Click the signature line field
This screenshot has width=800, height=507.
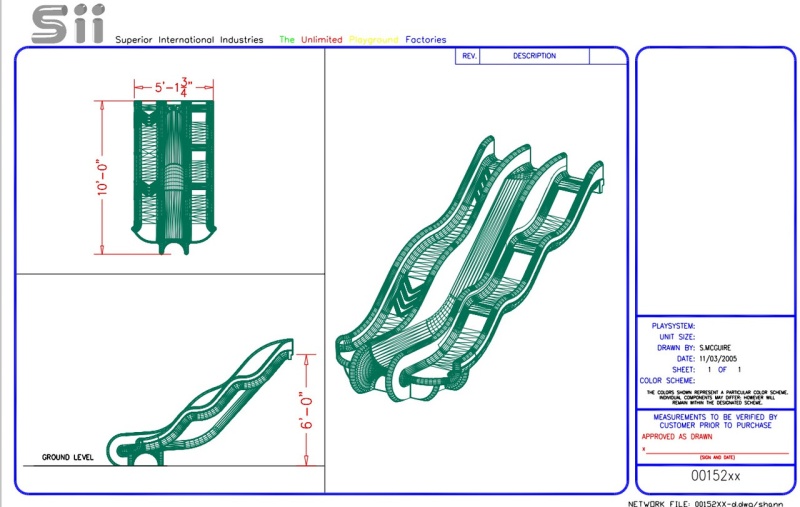tap(716, 451)
